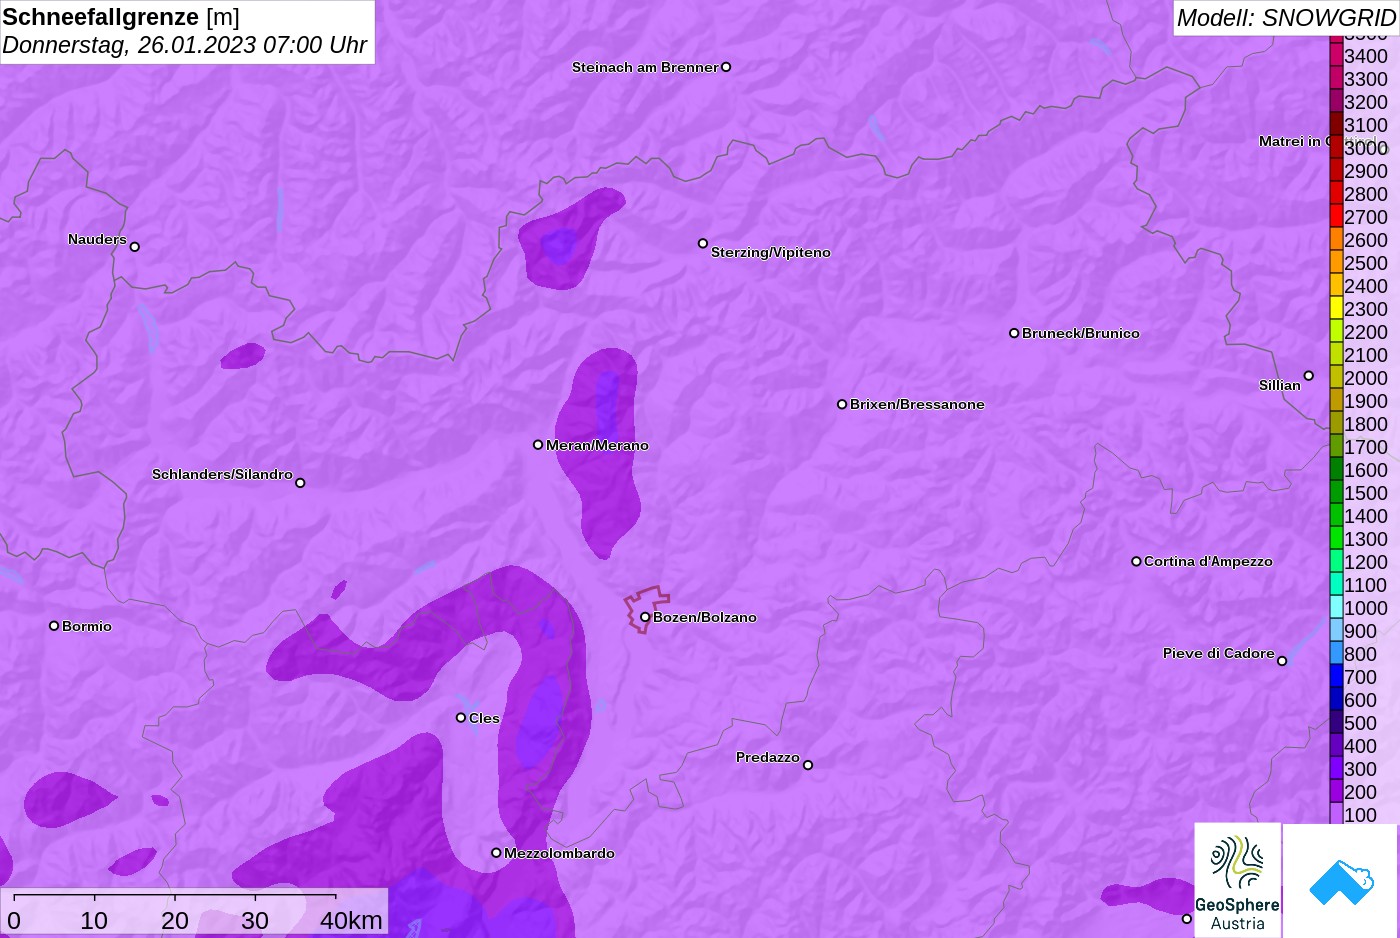Click the Bozen/Bolzano city marker dot

click(x=645, y=617)
